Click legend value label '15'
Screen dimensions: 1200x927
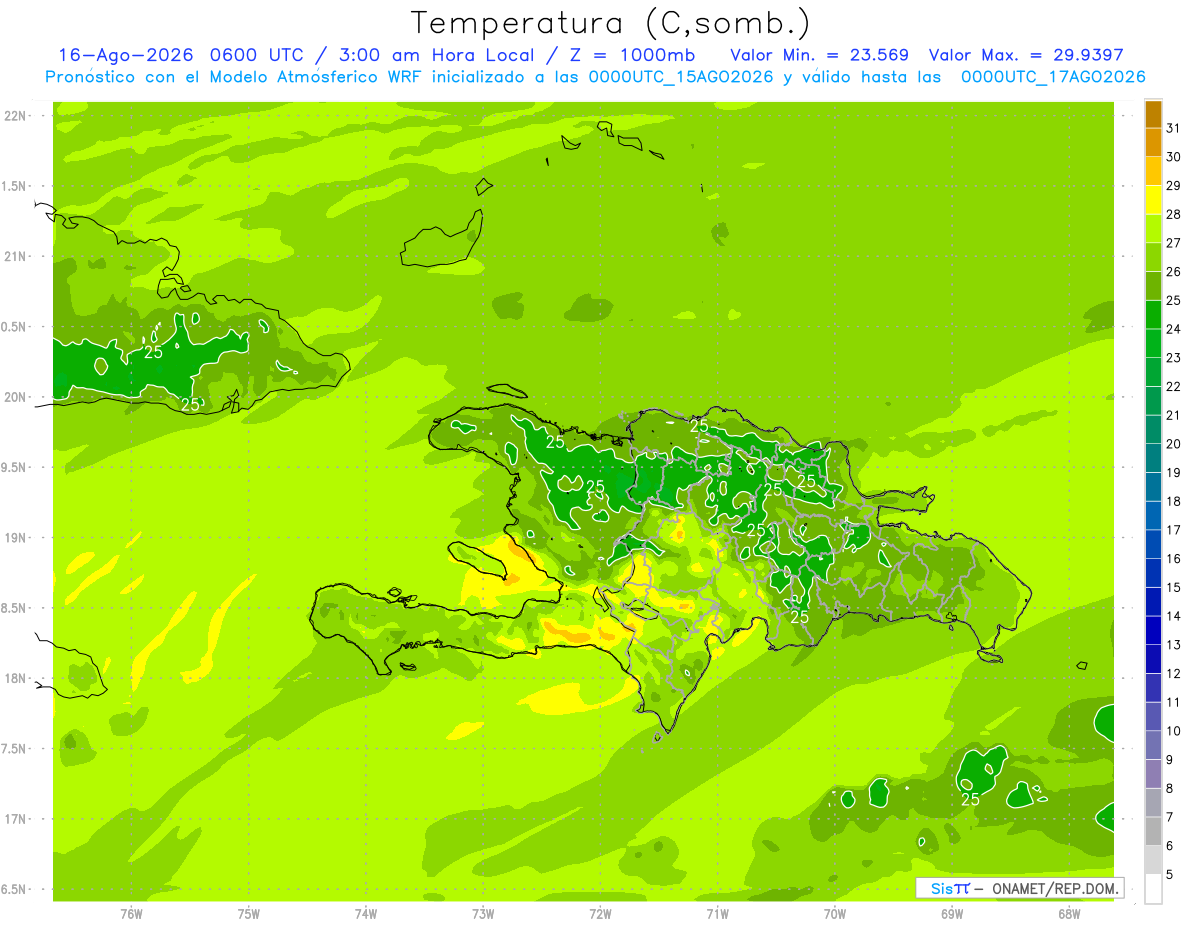click(x=1174, y=587)
